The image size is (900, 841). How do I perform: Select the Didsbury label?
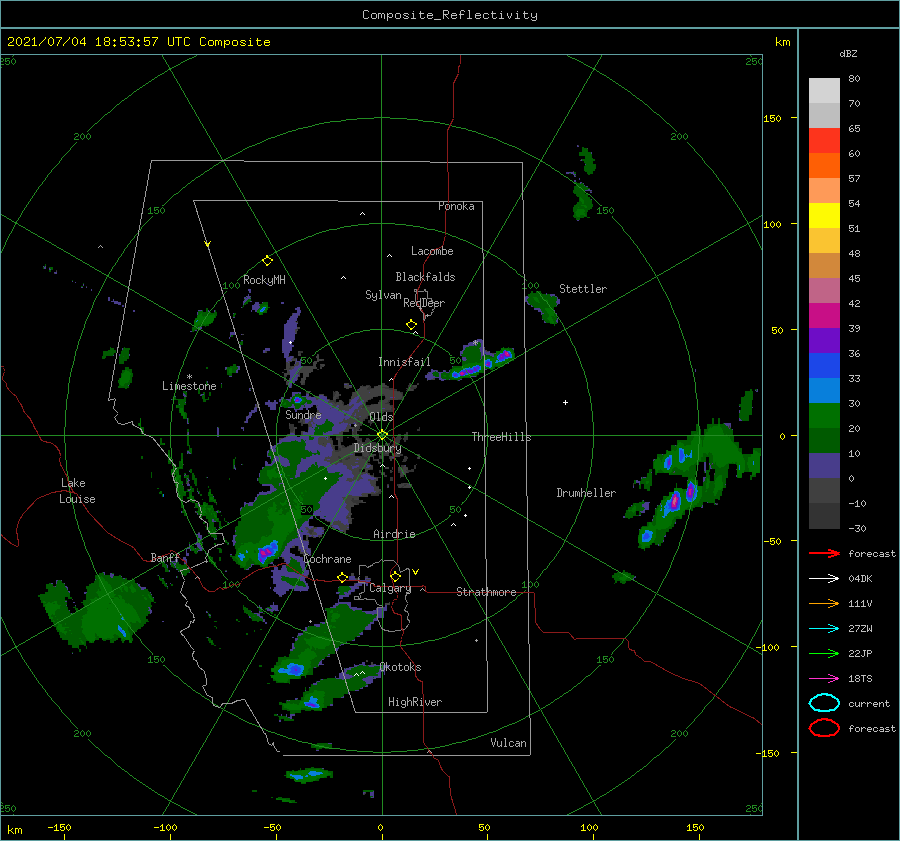(377, 448)
